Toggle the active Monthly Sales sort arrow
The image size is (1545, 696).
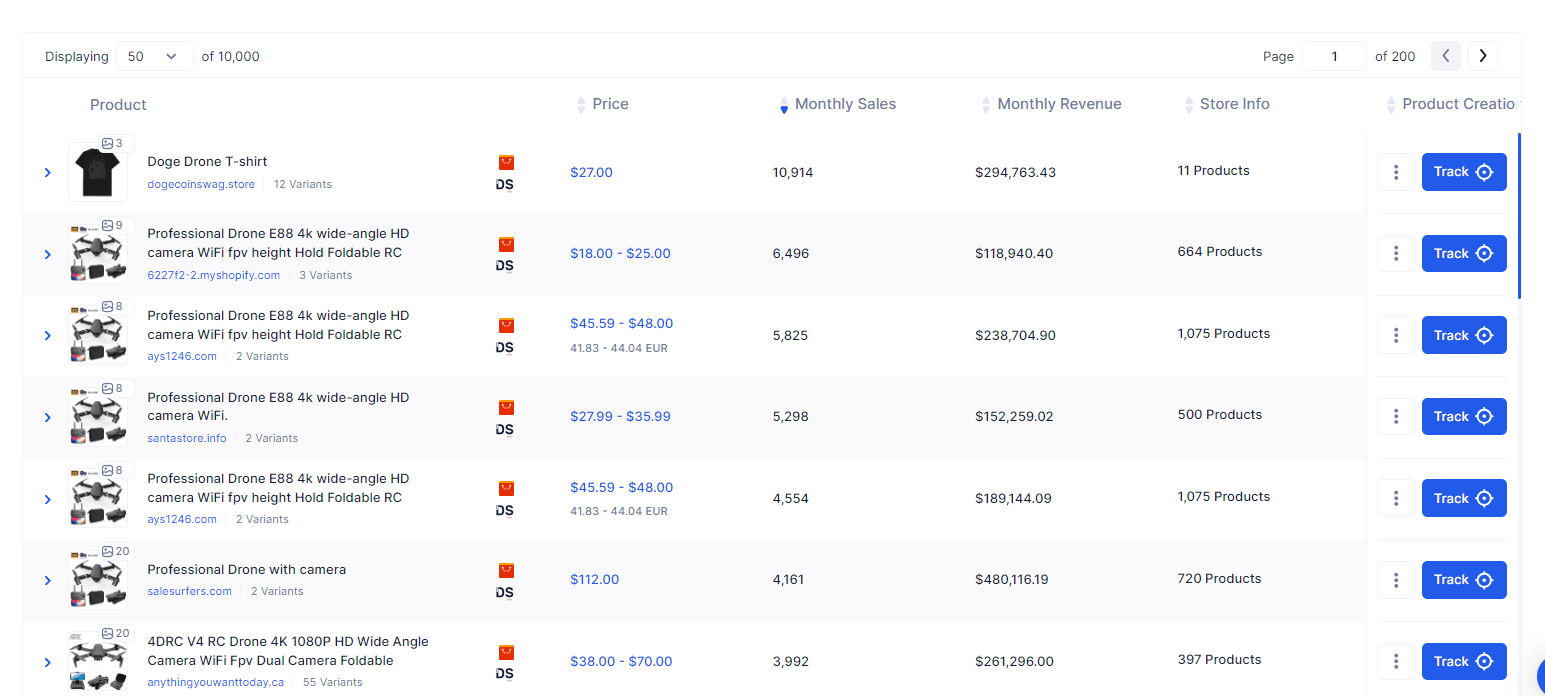(783, 108)
